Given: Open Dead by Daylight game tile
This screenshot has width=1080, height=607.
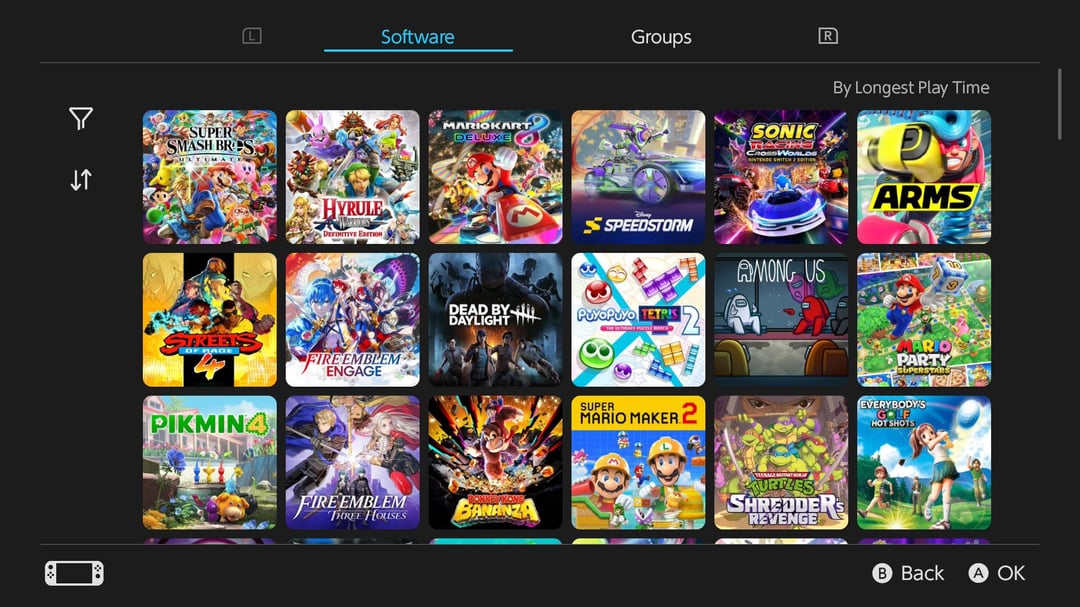Looking at the screenshot, I should point(495,320).
